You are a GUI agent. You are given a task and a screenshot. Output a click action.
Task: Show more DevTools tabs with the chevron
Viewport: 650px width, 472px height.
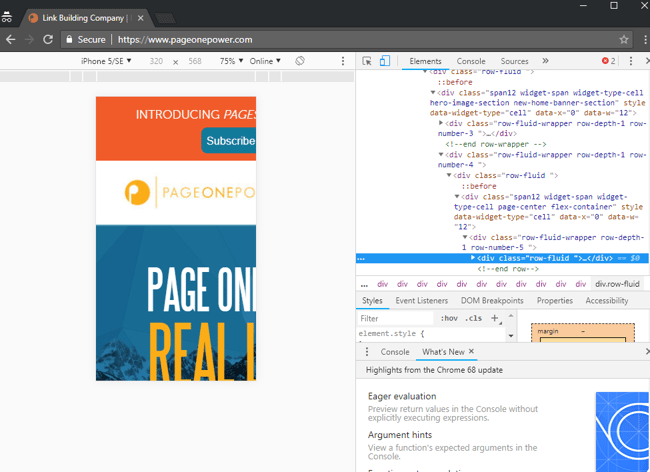coord(546,61)
